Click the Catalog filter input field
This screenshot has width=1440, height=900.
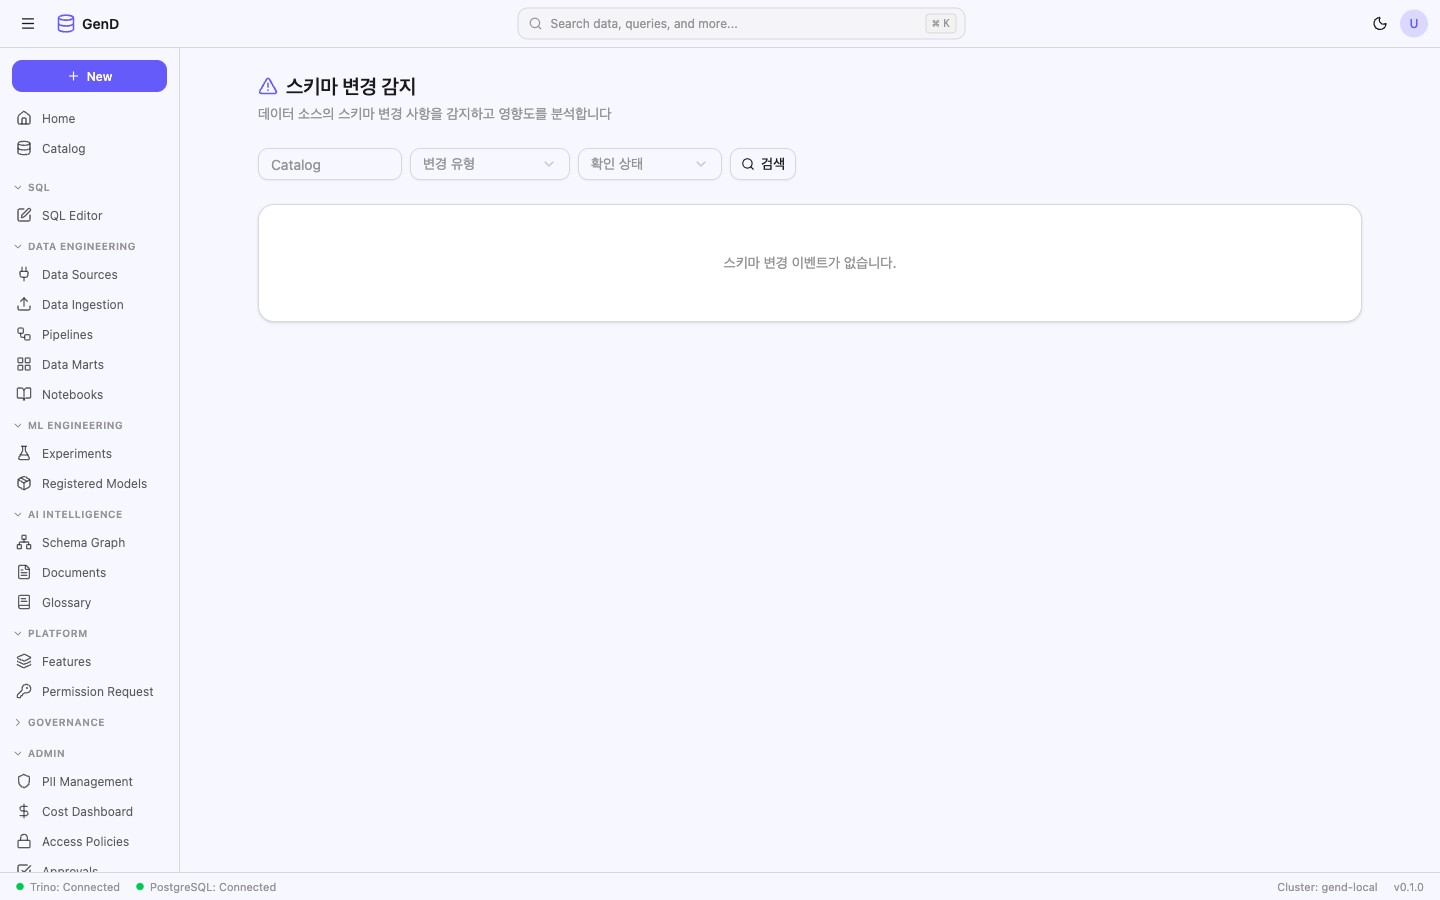[x=329, y=165]
